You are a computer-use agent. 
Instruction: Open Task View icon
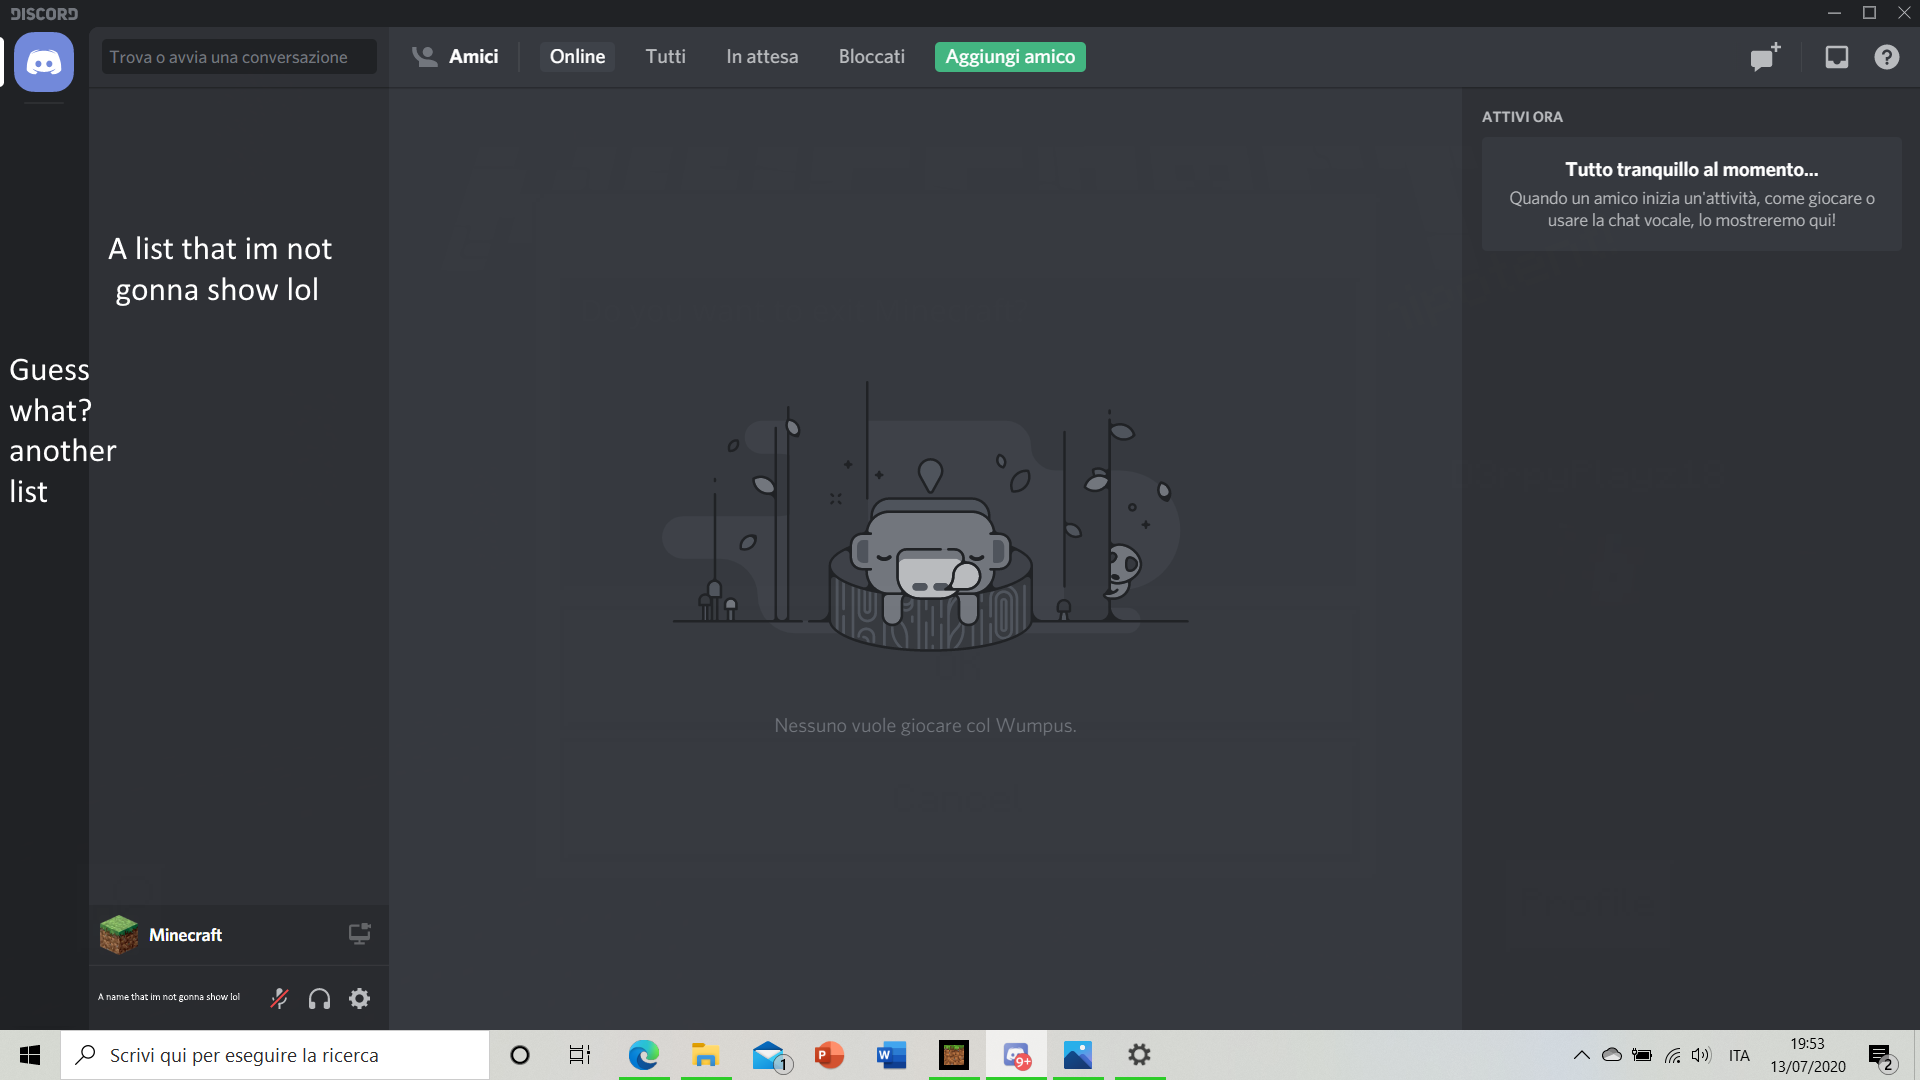tap(580, 1055)
